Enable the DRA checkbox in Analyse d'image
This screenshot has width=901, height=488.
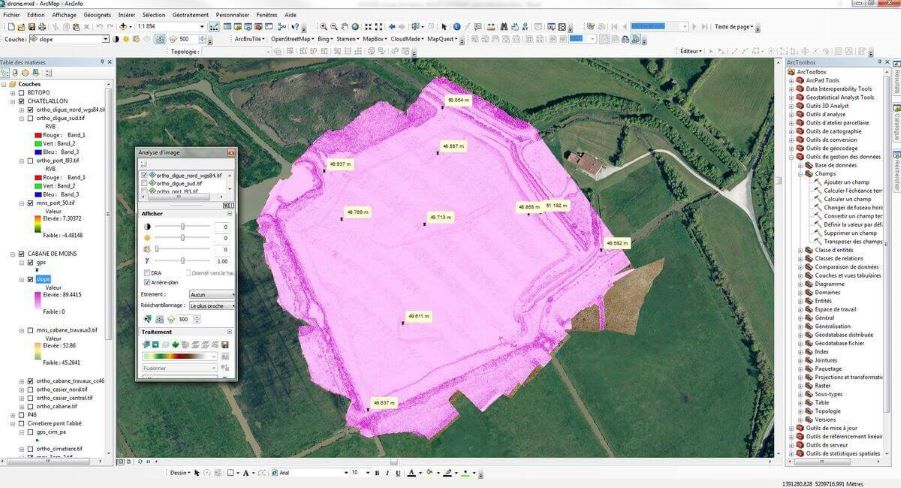(147, 273)
